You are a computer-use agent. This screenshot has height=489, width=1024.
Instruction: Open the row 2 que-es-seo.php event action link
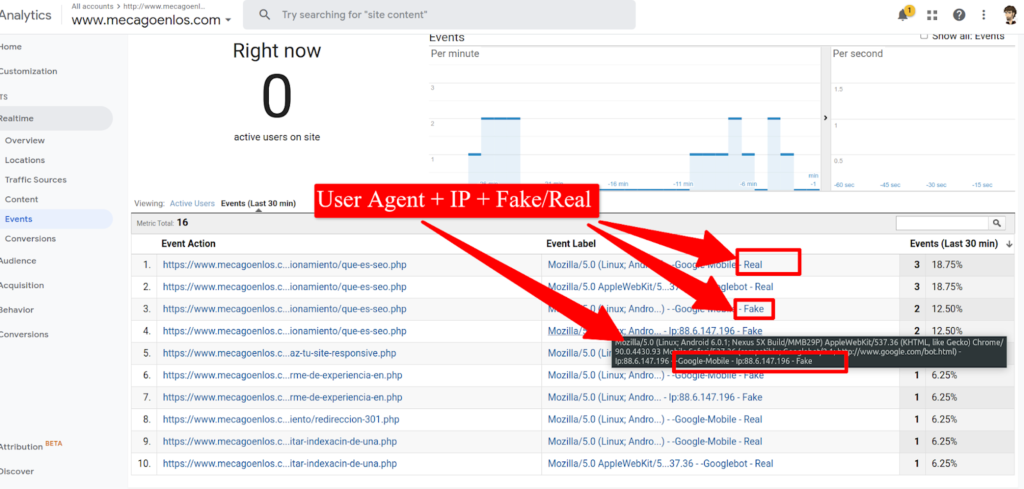tap(285, 287)
